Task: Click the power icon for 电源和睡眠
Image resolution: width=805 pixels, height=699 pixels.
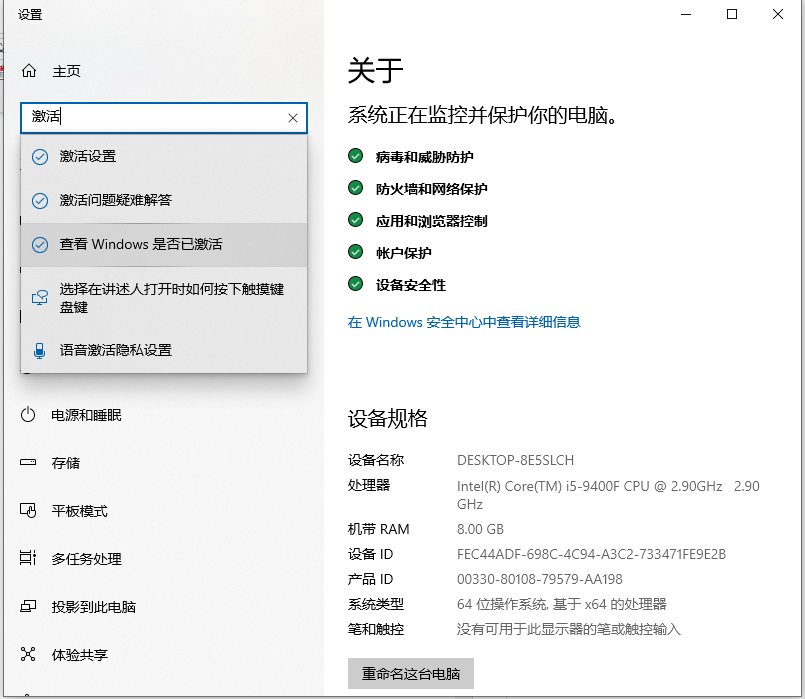Action: (x=29, y=415)
